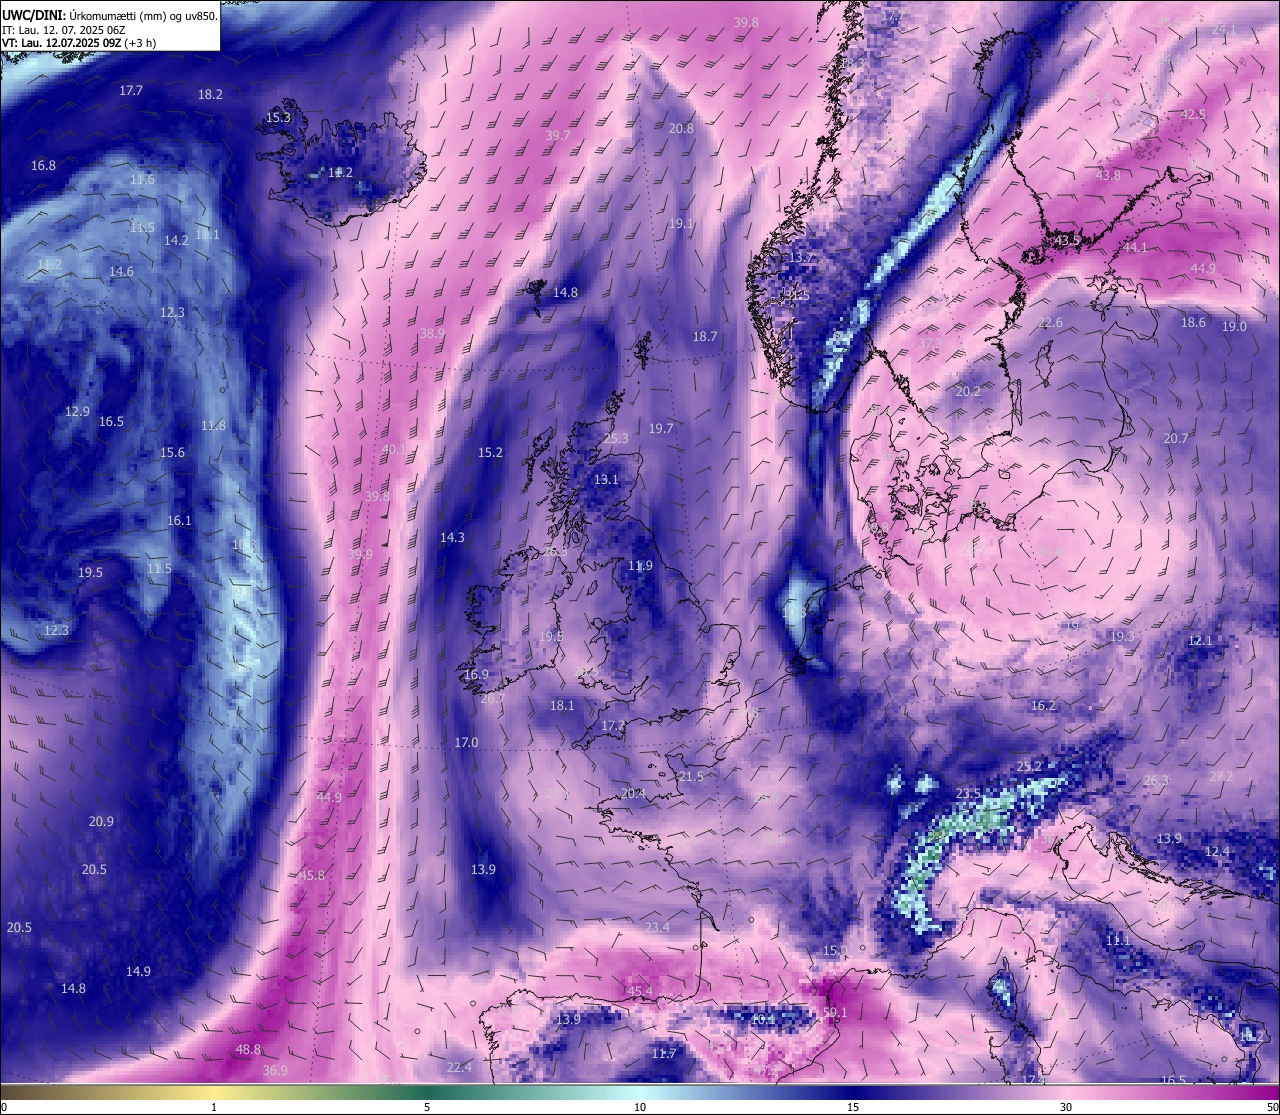The width and height of the screenshot is (1280, 1115).
Task: Click the 12.4 value label
Action: (1217, 851)
